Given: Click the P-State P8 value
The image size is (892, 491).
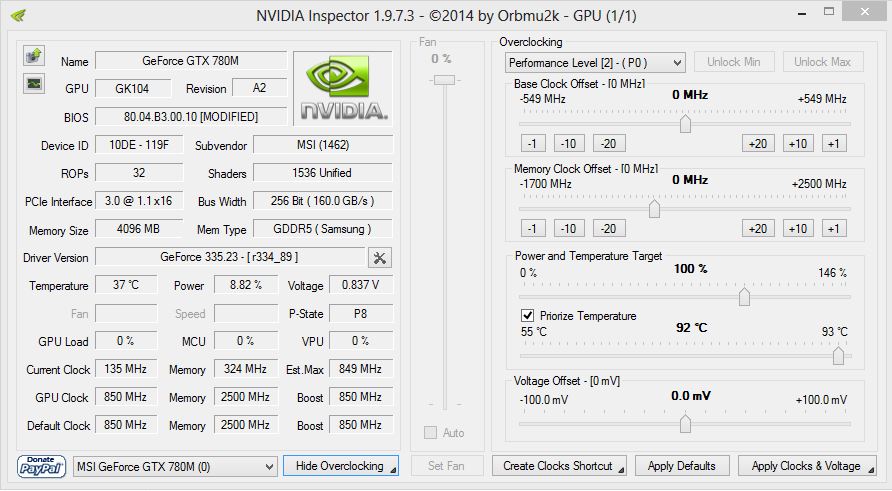Looking at the screenshot, I should 361,313.
